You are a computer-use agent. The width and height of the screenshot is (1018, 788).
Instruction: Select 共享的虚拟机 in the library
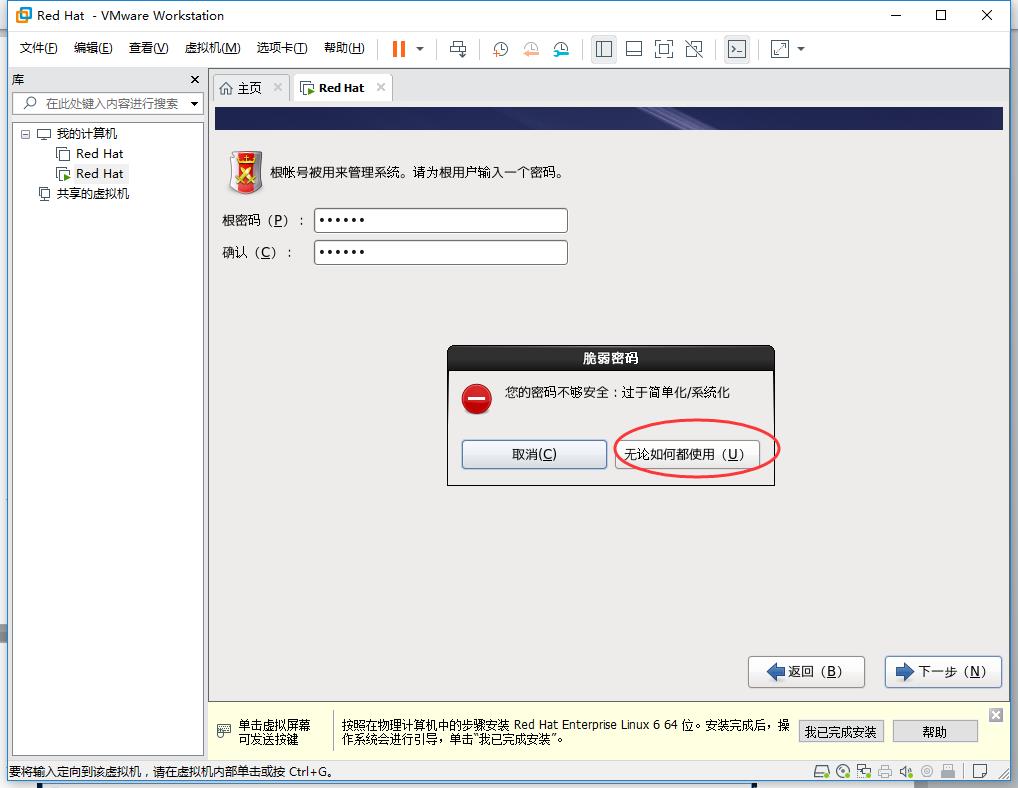92,193
